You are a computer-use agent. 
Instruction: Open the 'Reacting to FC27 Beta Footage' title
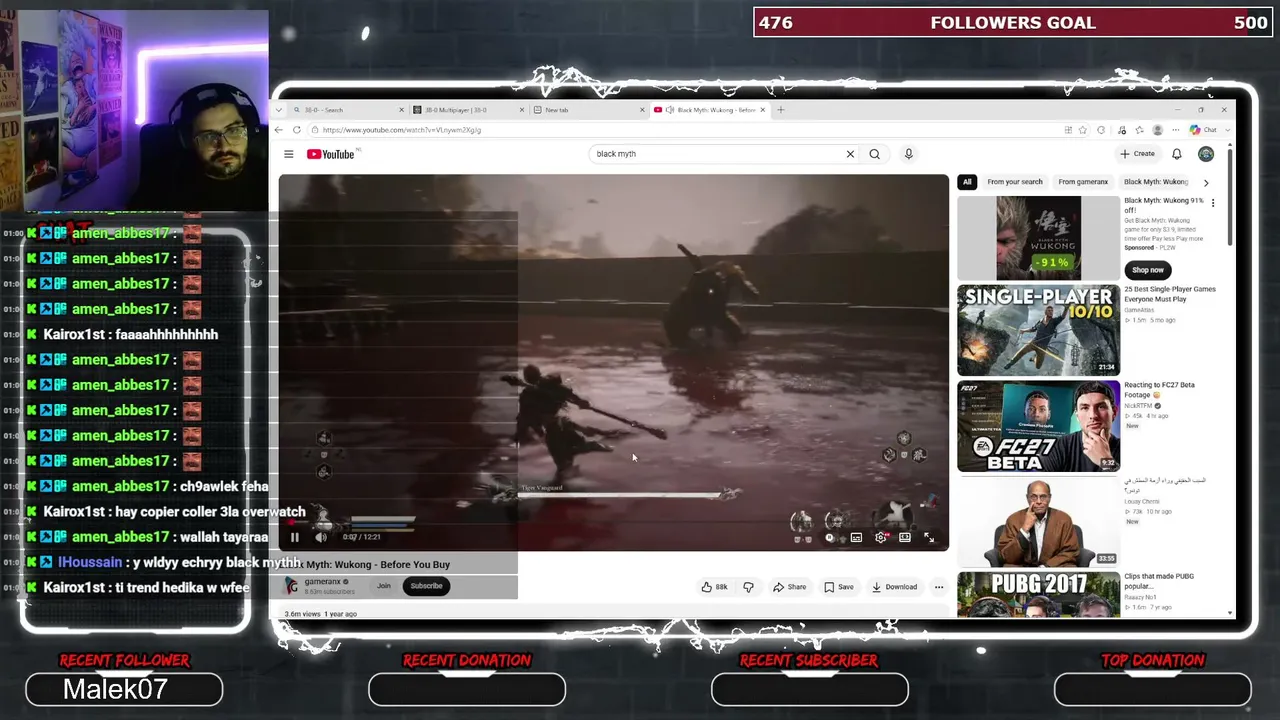tap(1159, 390)
